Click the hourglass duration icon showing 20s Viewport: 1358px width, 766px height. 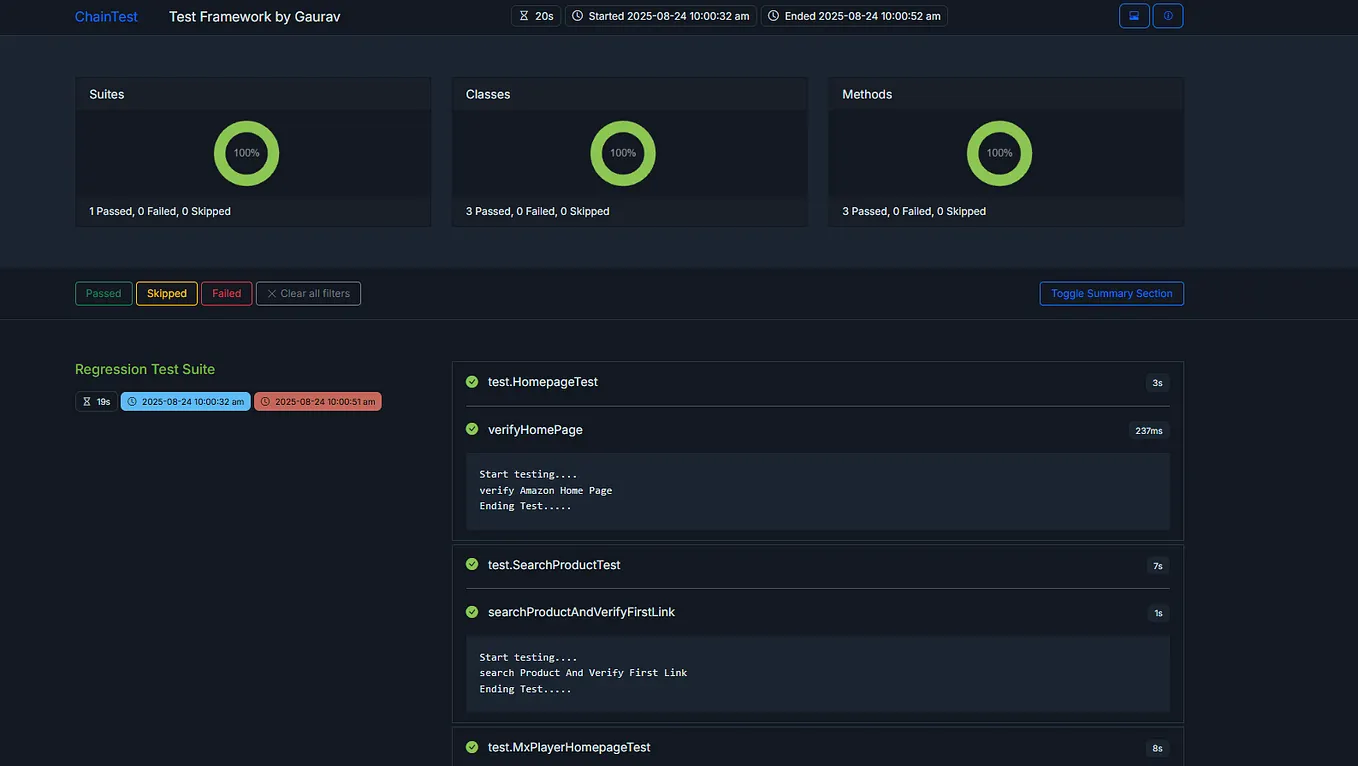(x=523, y=15)
